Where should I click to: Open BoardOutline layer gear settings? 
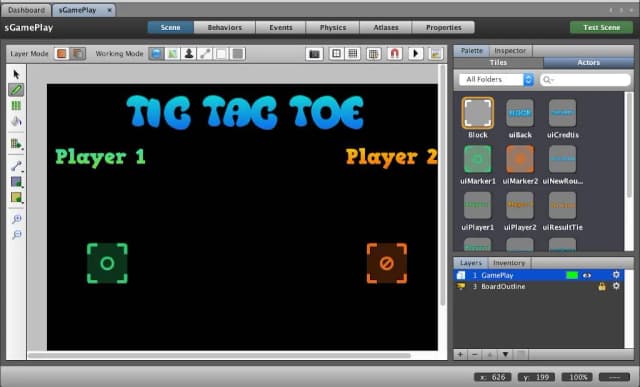click(616, 286)
